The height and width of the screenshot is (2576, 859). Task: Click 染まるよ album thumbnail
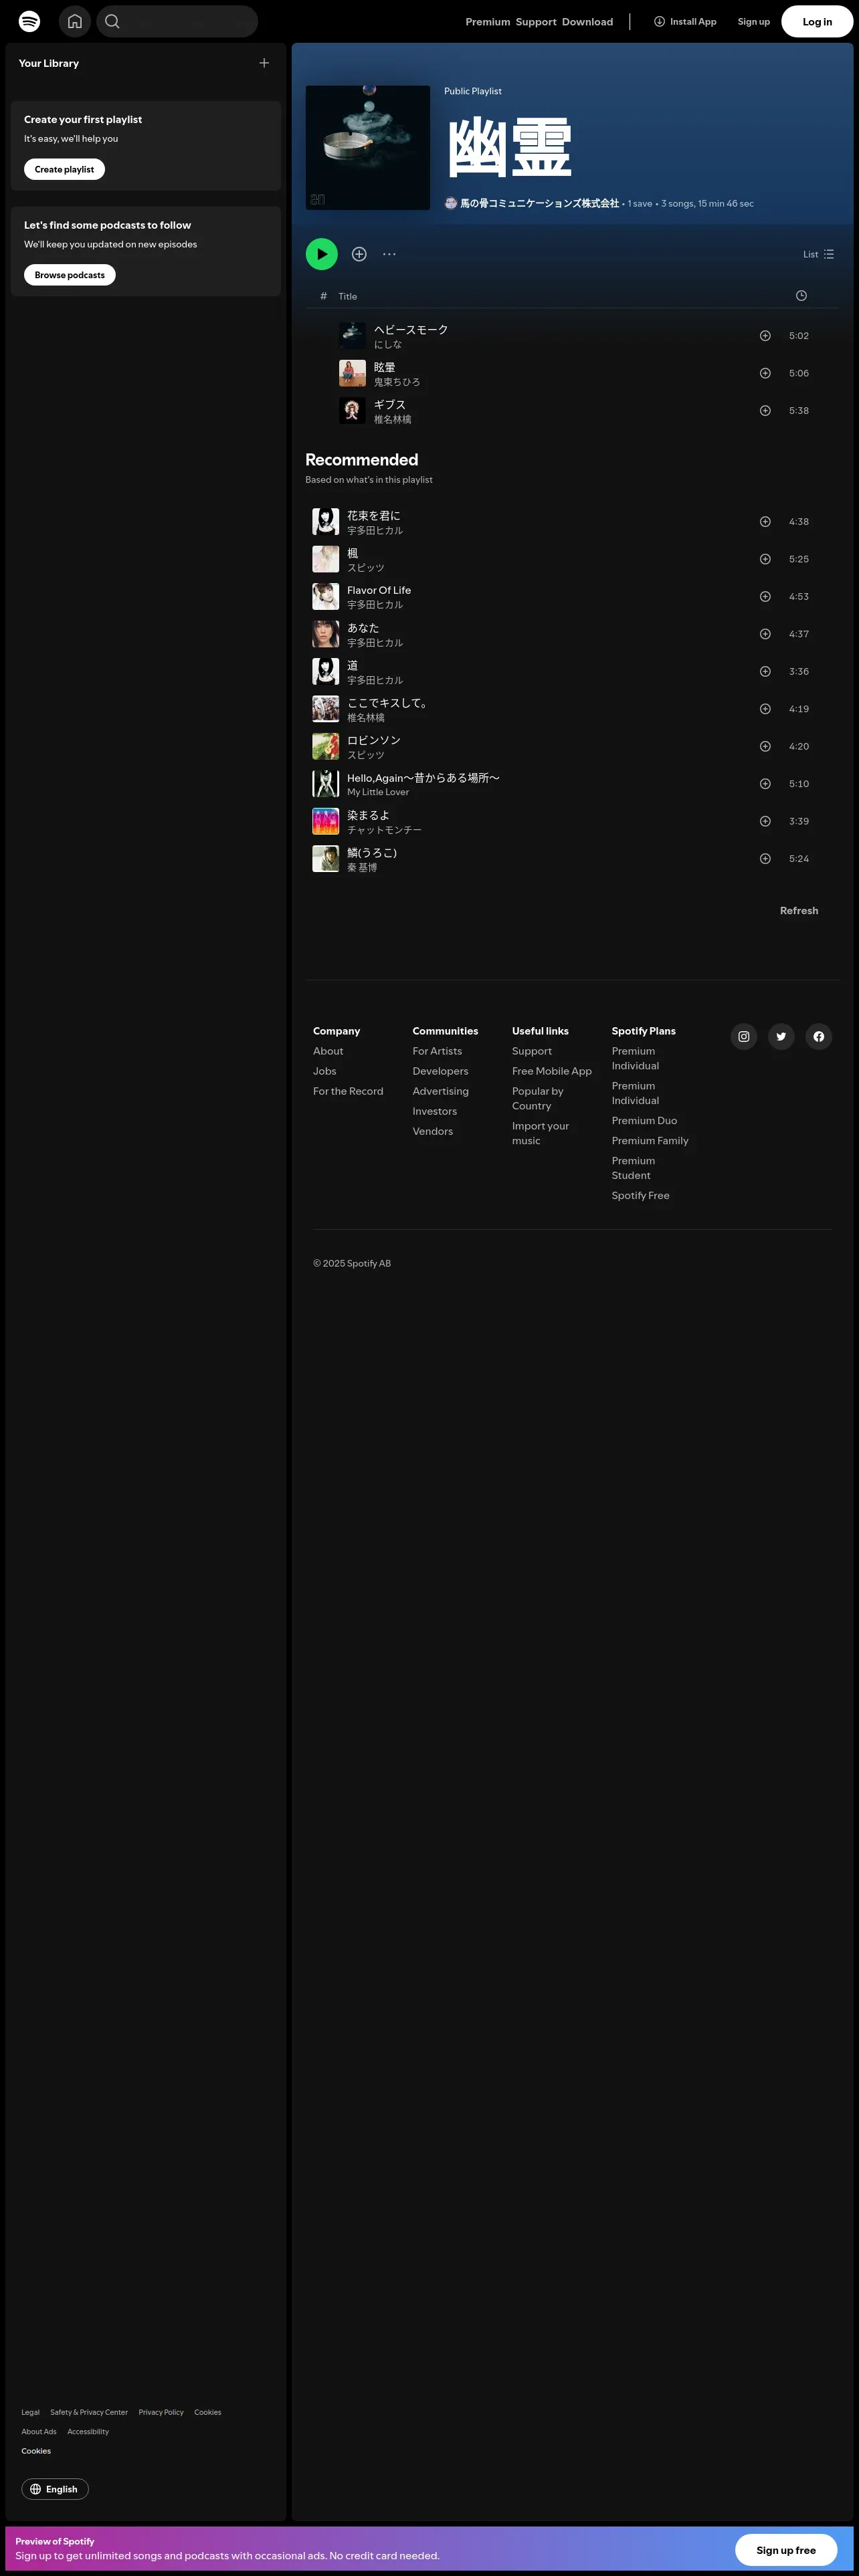pos(325,822)
